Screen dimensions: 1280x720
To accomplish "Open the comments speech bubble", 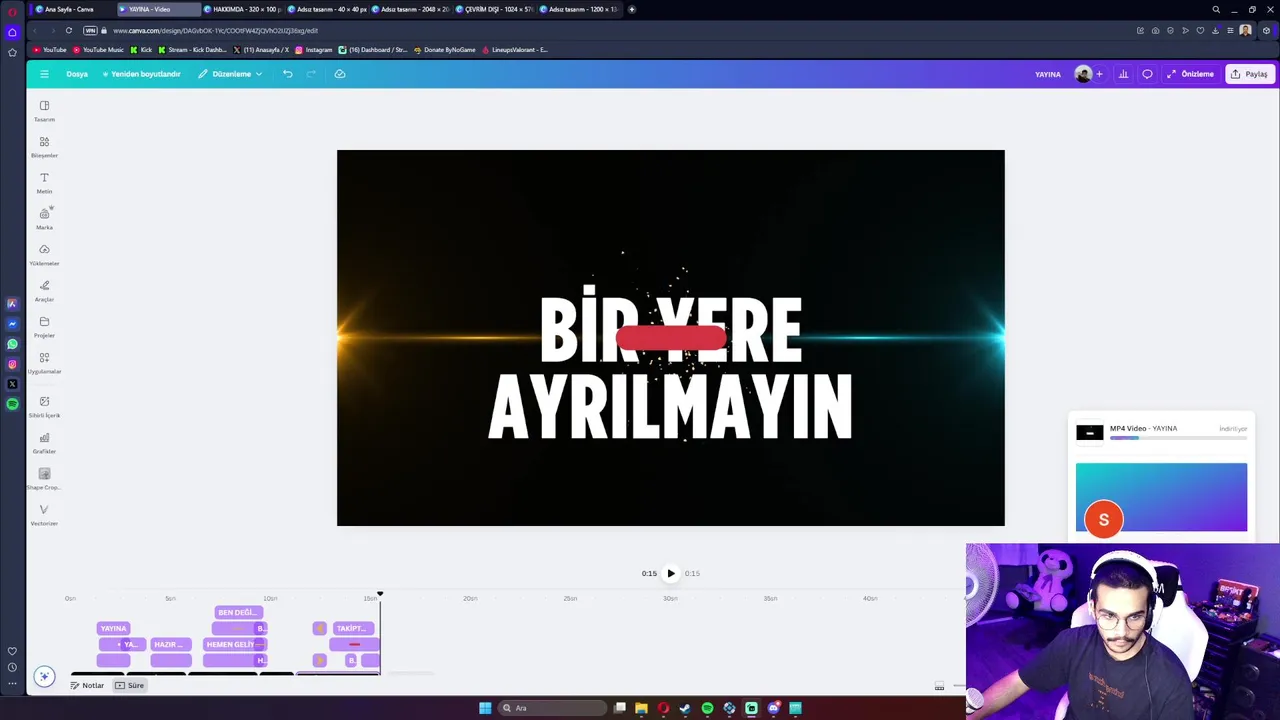I will [1147, 74].
